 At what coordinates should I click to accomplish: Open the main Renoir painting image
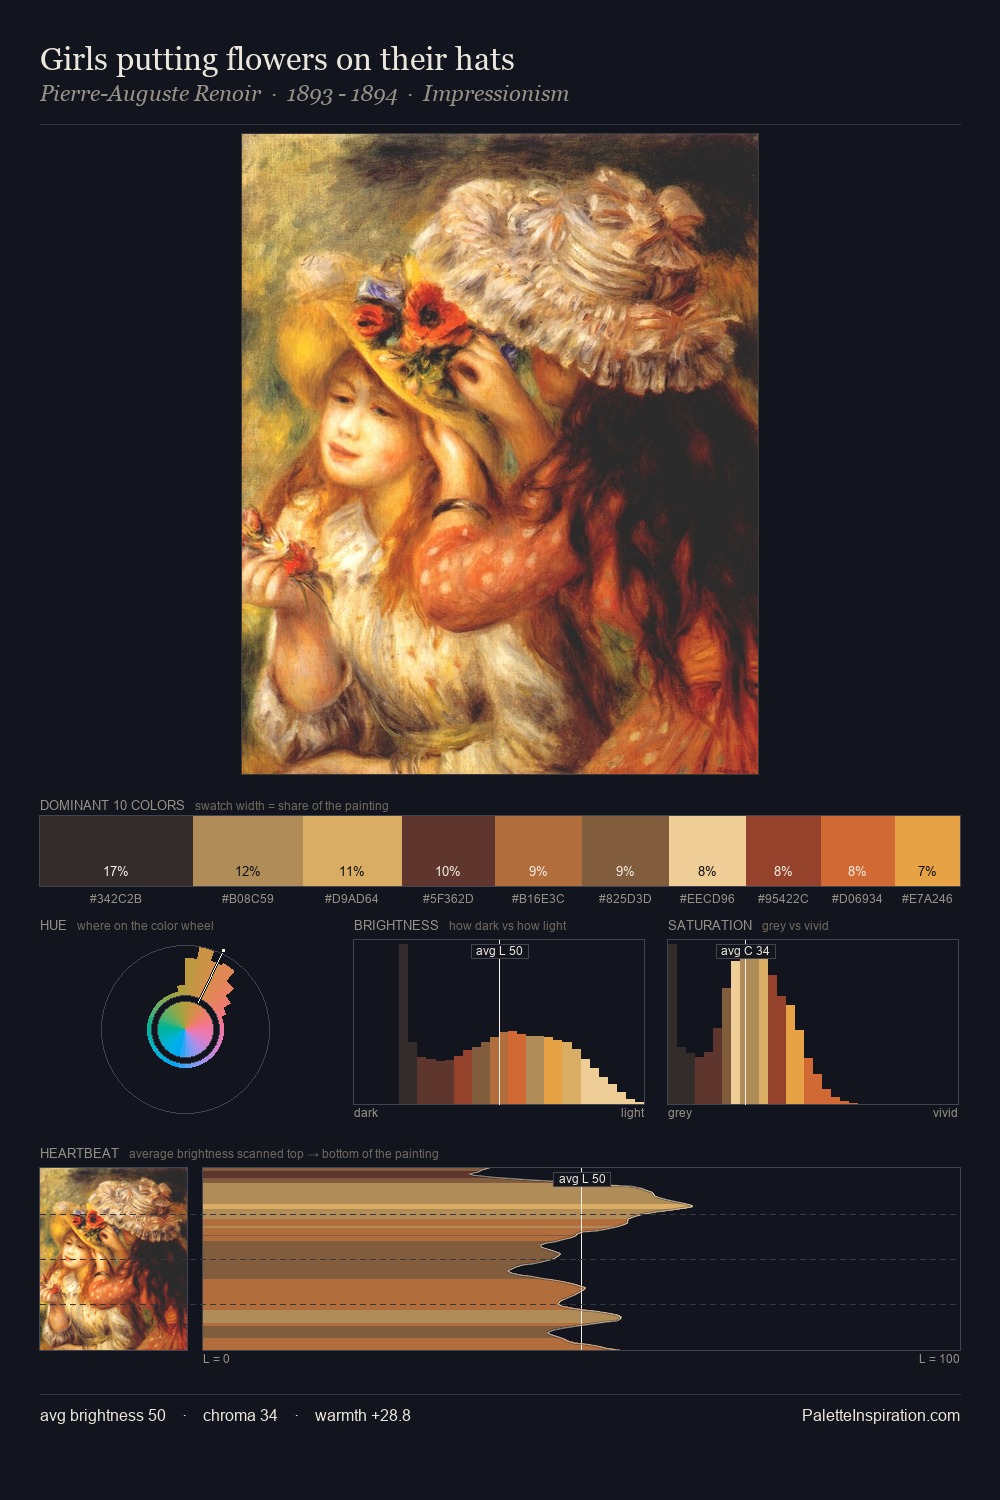pos(500,454)
